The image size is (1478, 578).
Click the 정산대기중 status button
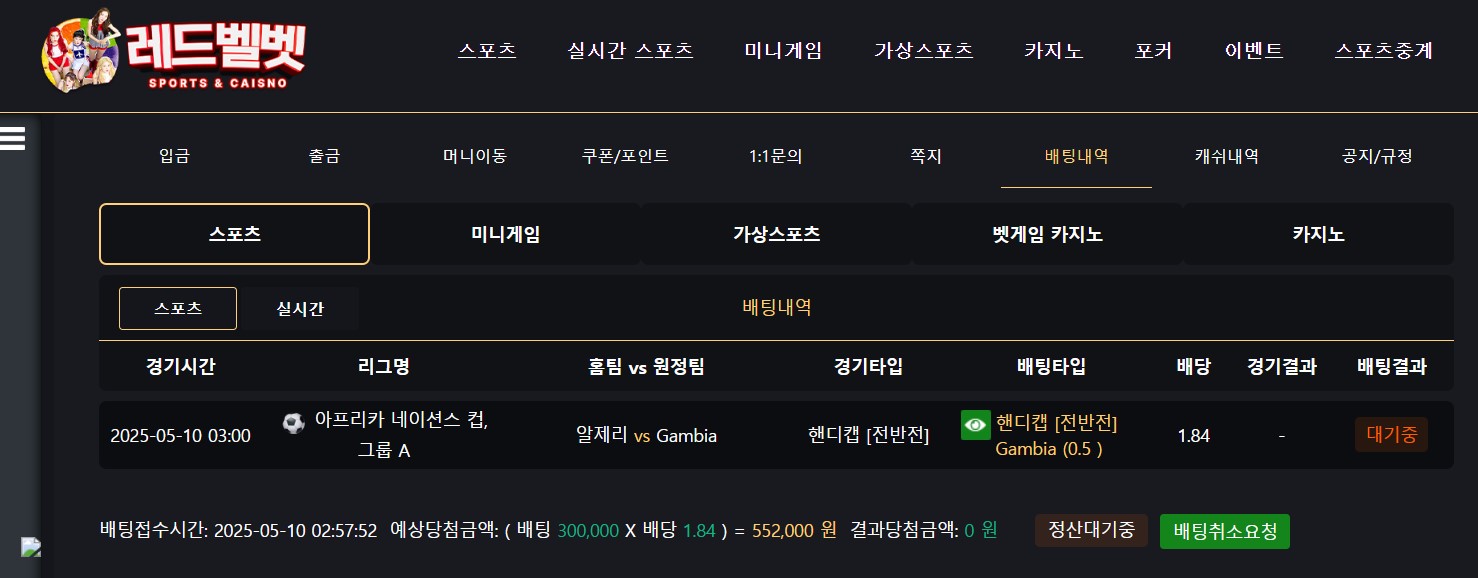(1091, 530)
